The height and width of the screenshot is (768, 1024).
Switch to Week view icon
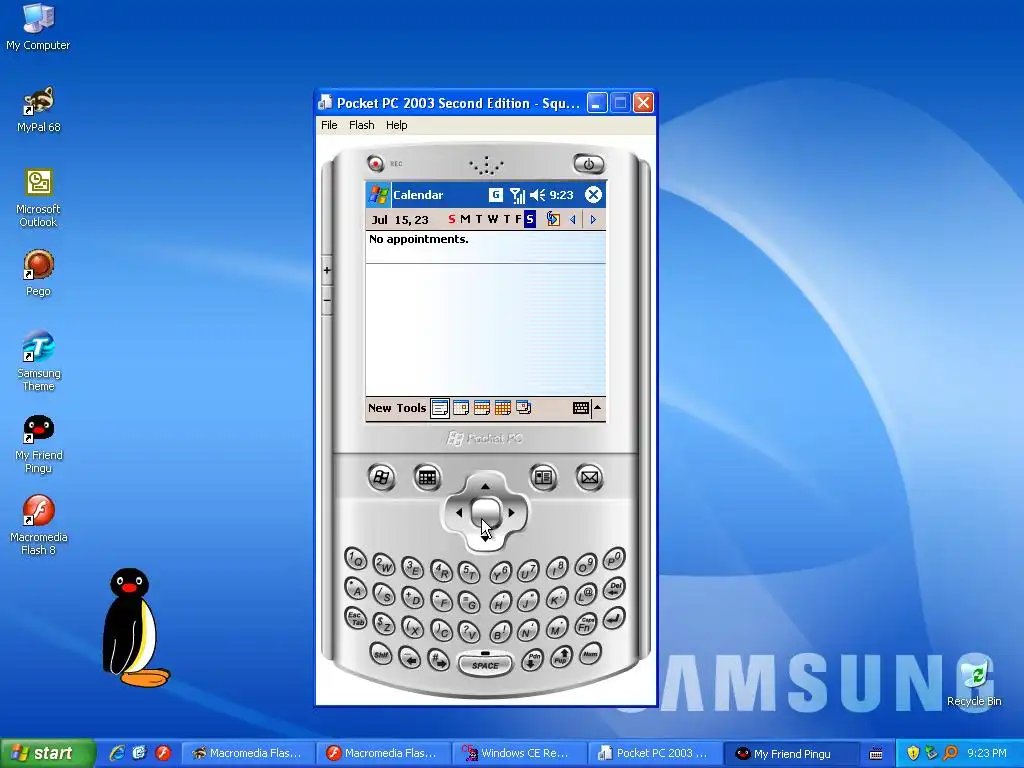pyautogui.click(x=482, y=408)
